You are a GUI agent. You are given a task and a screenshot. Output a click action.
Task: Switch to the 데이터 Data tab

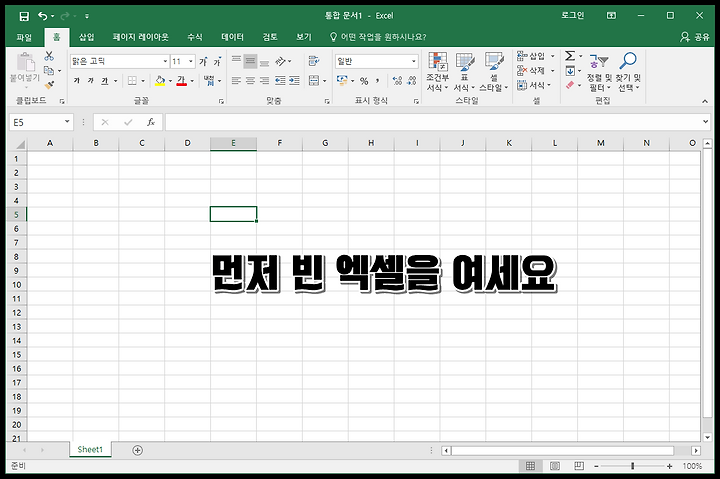click(x=232, y=37)
